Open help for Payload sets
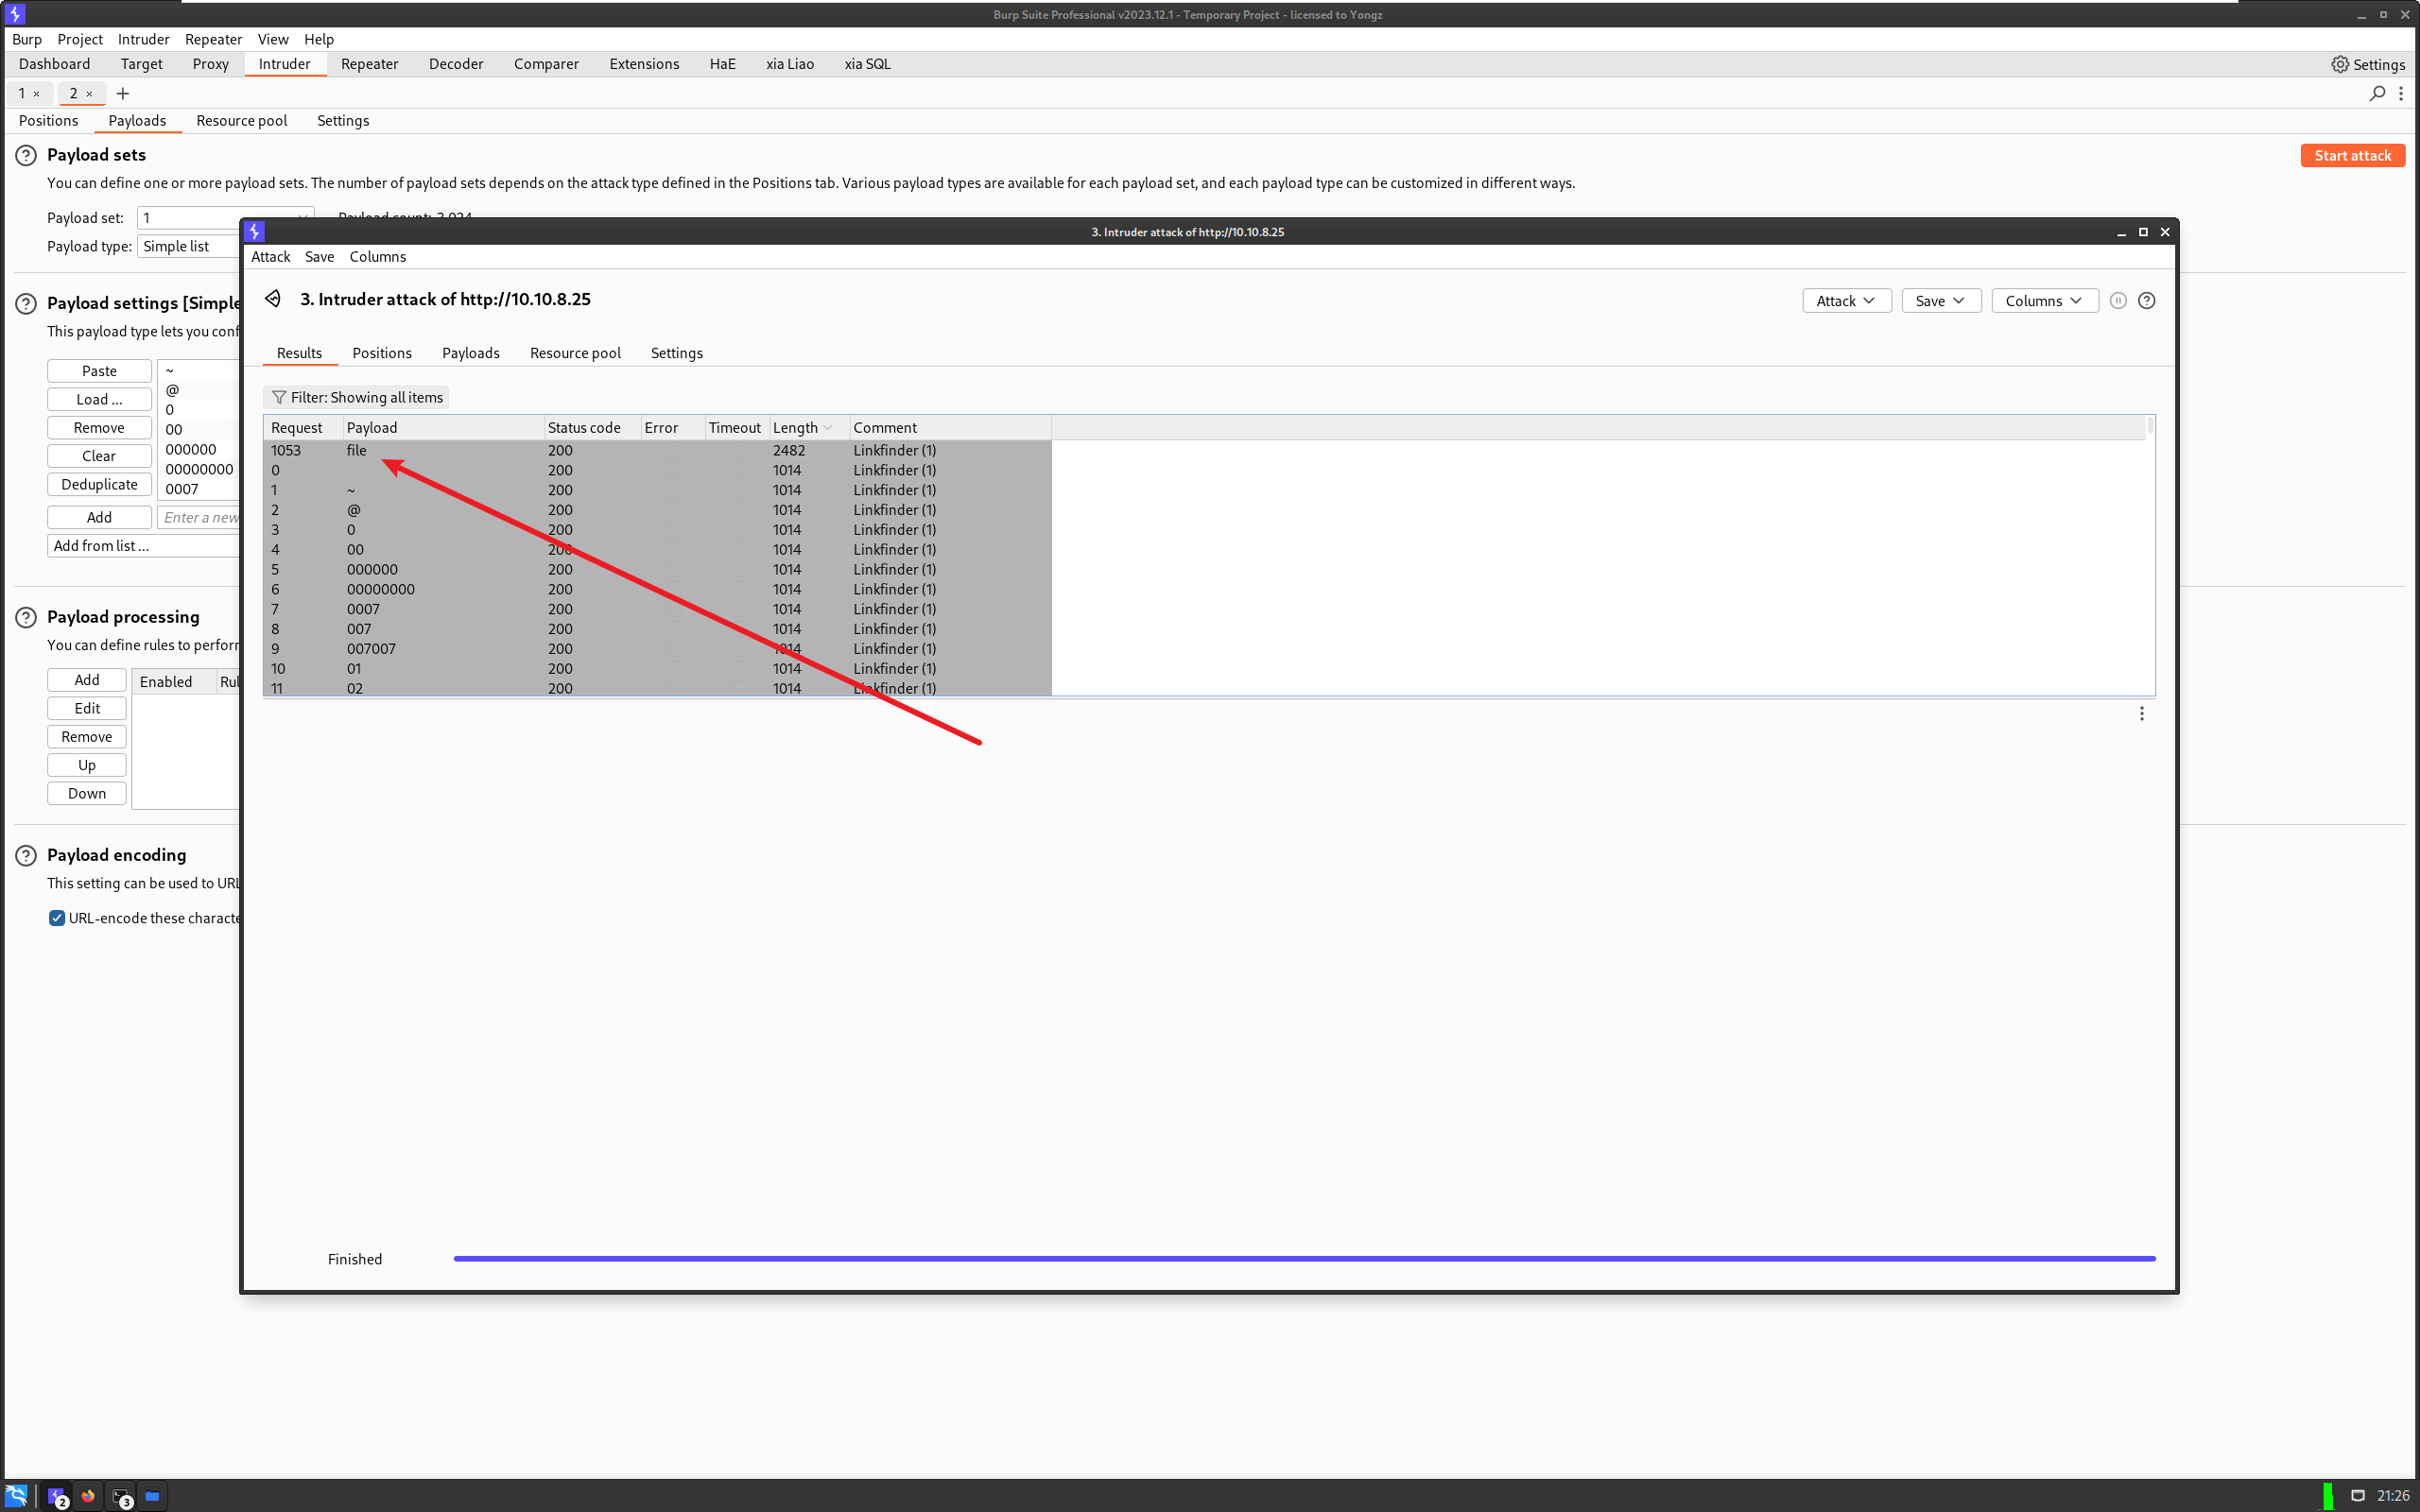This screenshot has width=2420, height=1512. coord(26,156)
